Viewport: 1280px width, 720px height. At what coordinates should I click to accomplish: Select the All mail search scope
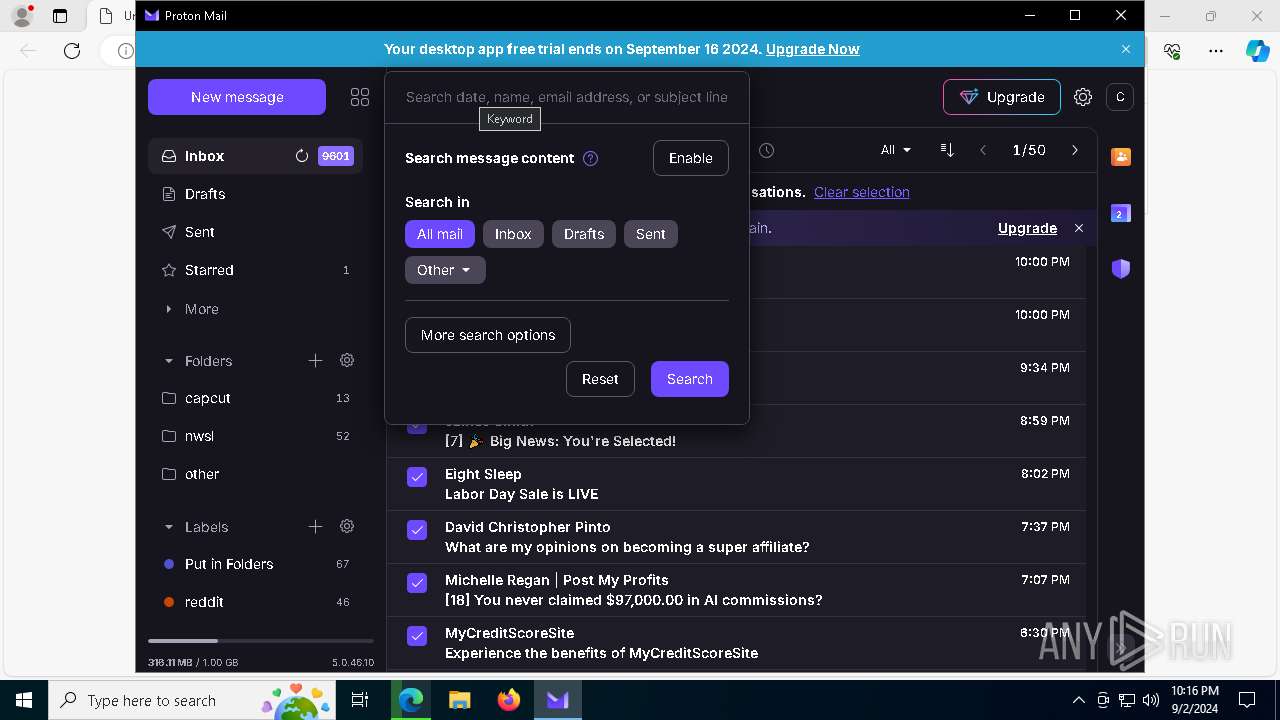click(440, 234)
